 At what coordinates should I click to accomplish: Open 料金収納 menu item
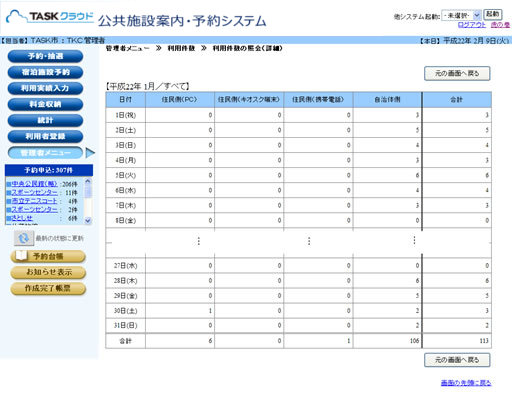pos(45,104)
